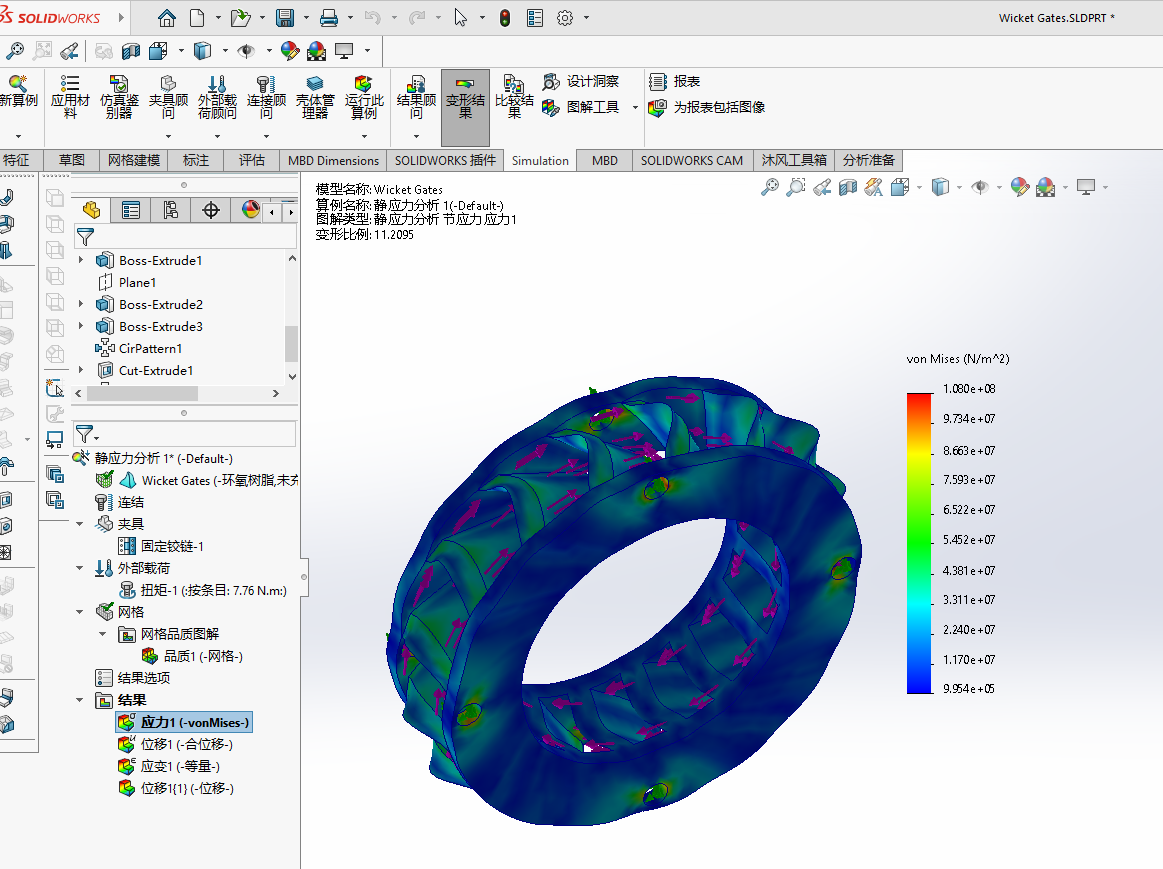This screenshot has width=1163, height=869.
Task: Collapse the 网格 (Mesh) folder
Action: pos(80,612)
